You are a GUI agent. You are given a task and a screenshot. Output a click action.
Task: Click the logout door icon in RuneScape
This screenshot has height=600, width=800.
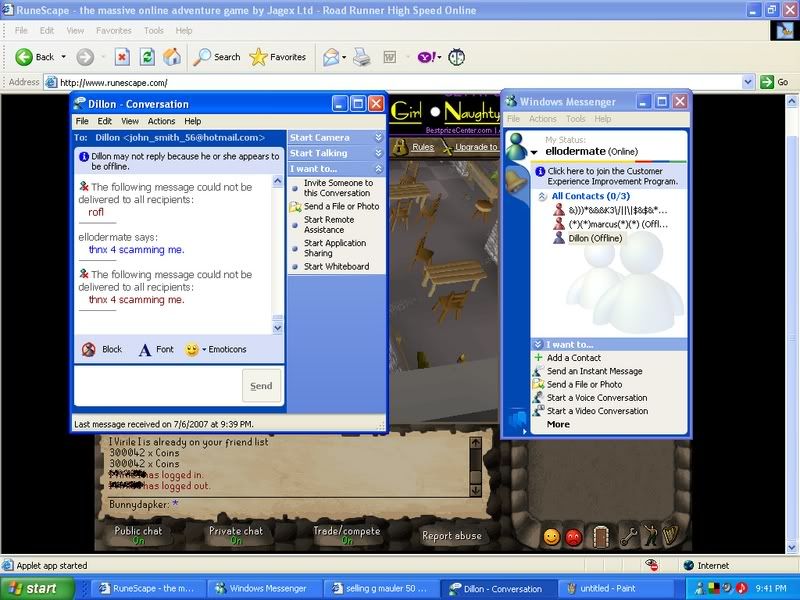point(602,536)
